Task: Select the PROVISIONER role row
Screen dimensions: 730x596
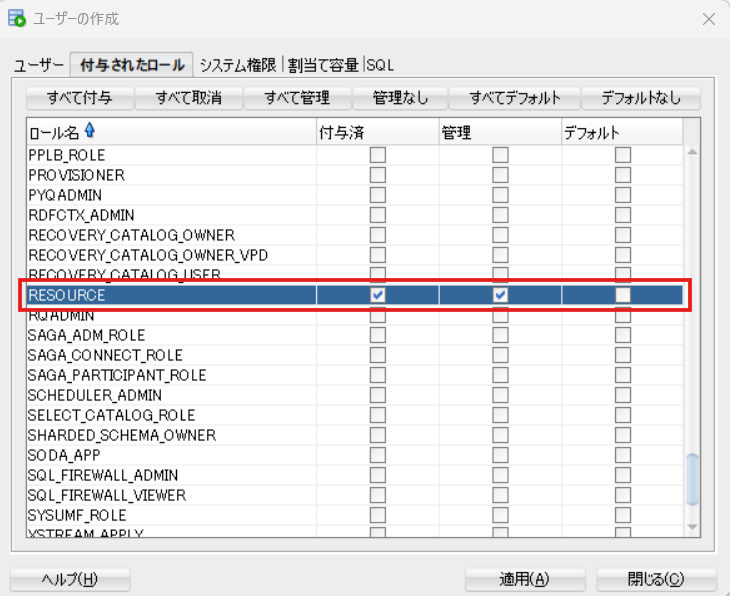Action: (x=355, y=175)
